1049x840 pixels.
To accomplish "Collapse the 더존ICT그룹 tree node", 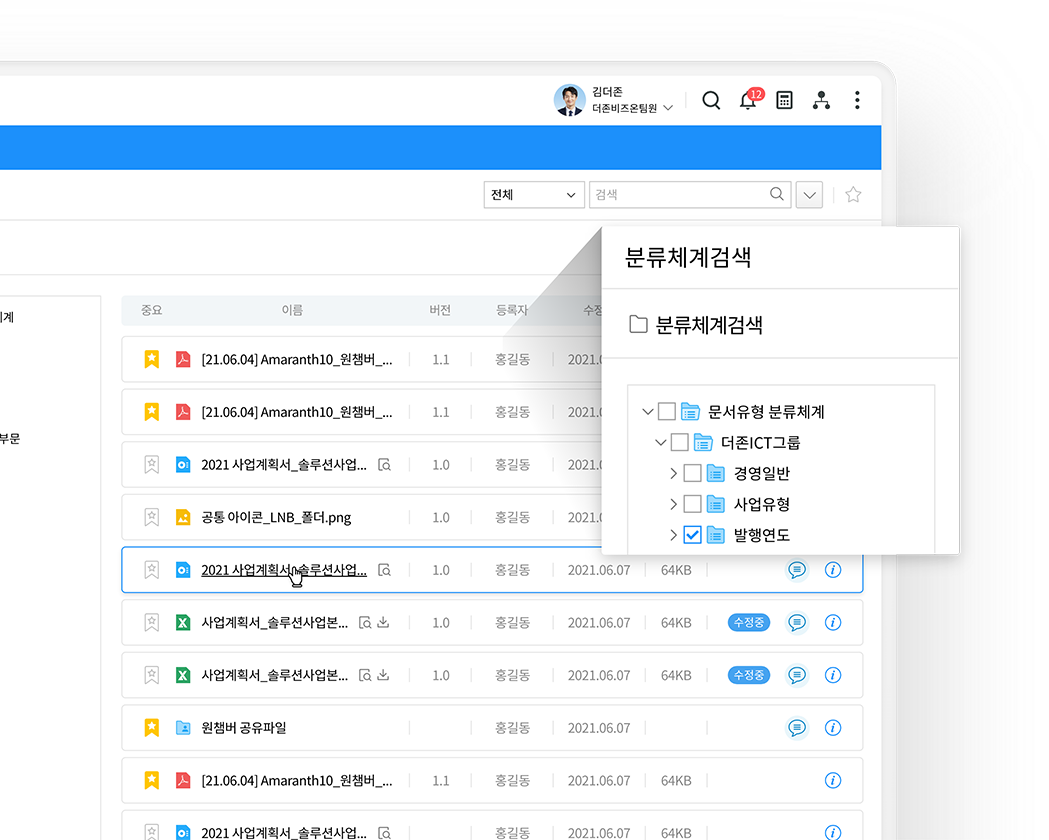I will click(x=660, y=442).
